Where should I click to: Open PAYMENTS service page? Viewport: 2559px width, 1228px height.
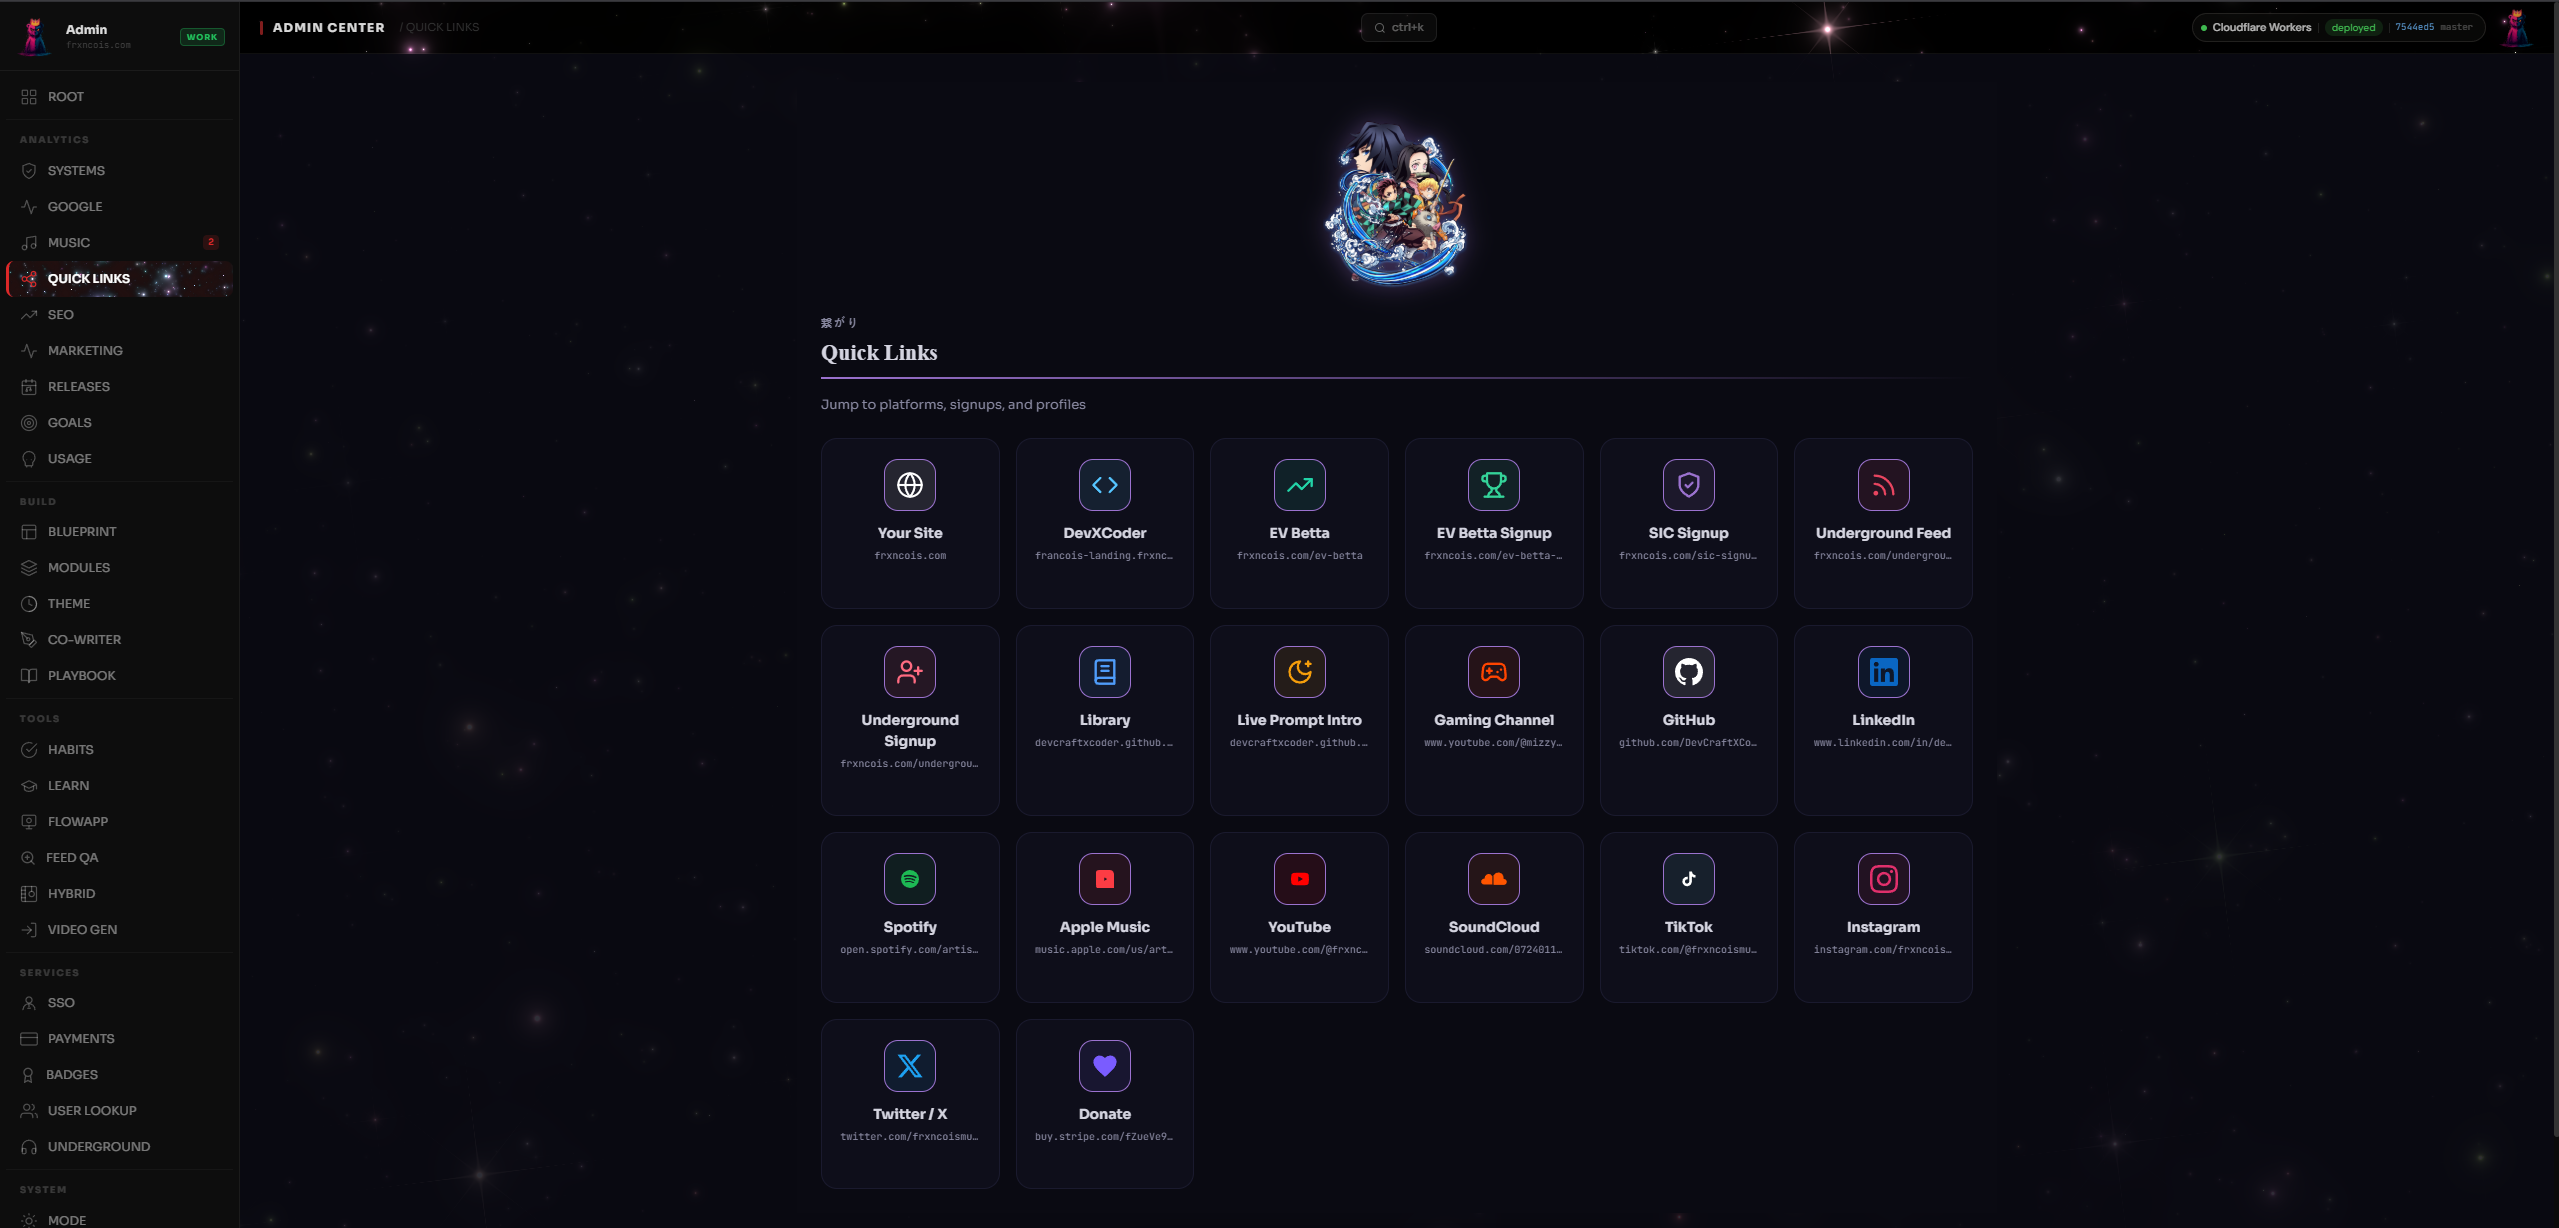120,1039
